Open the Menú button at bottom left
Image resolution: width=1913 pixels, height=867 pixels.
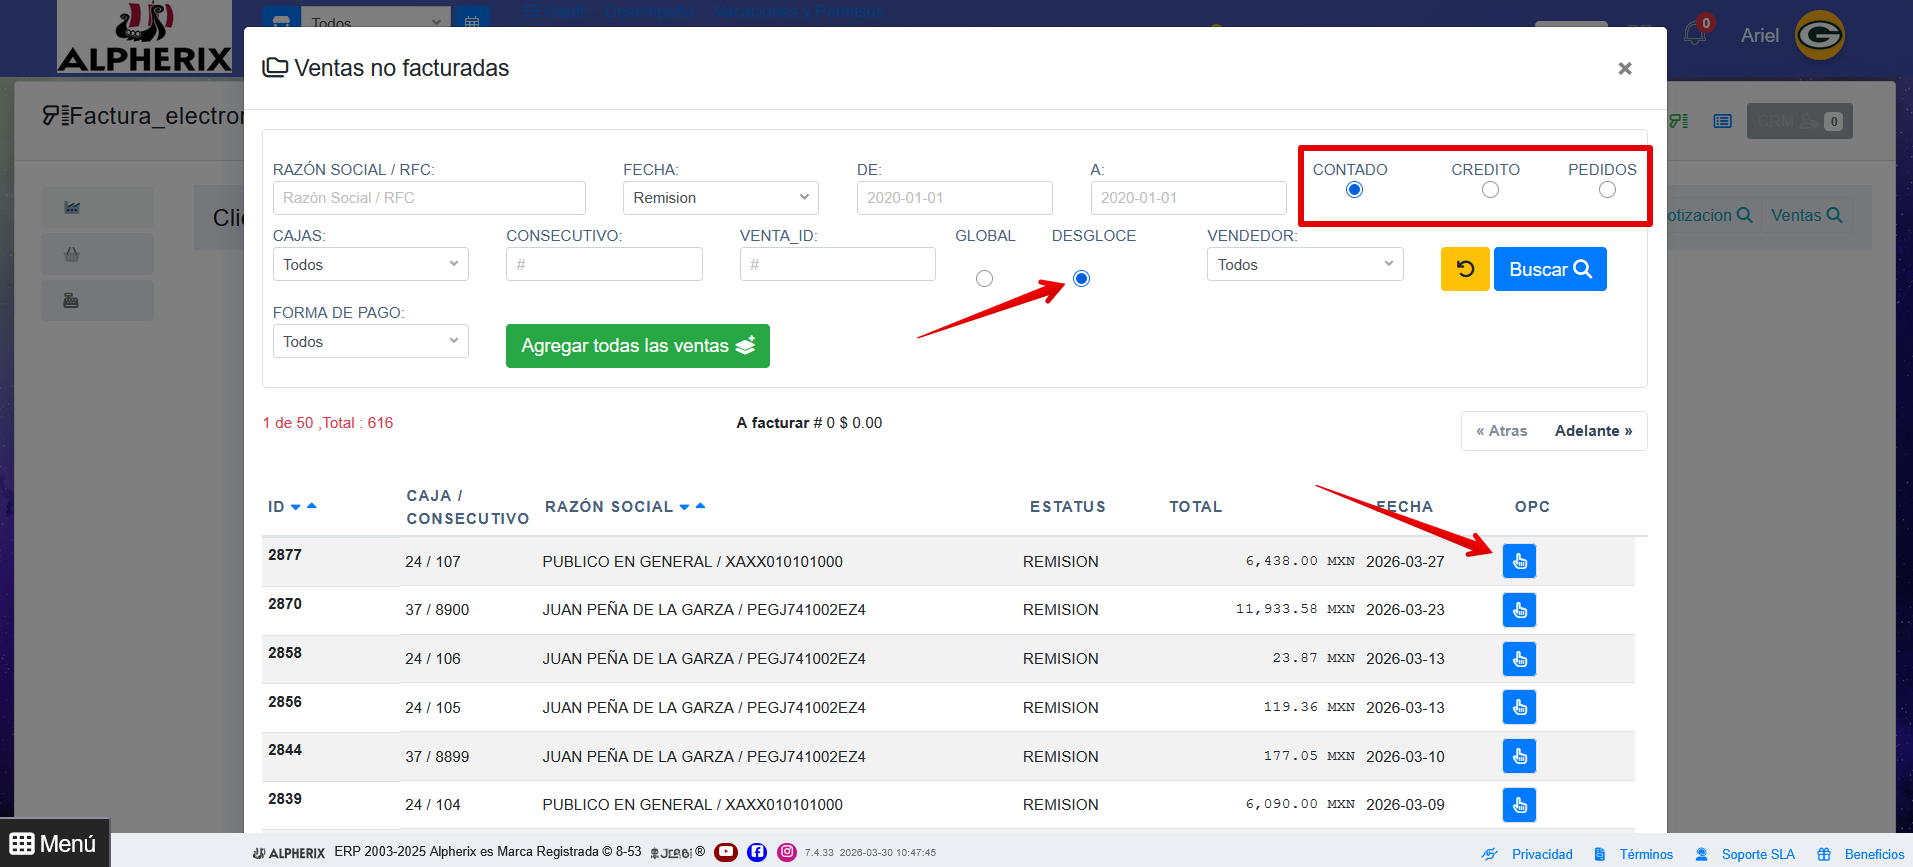pos(54,844)
